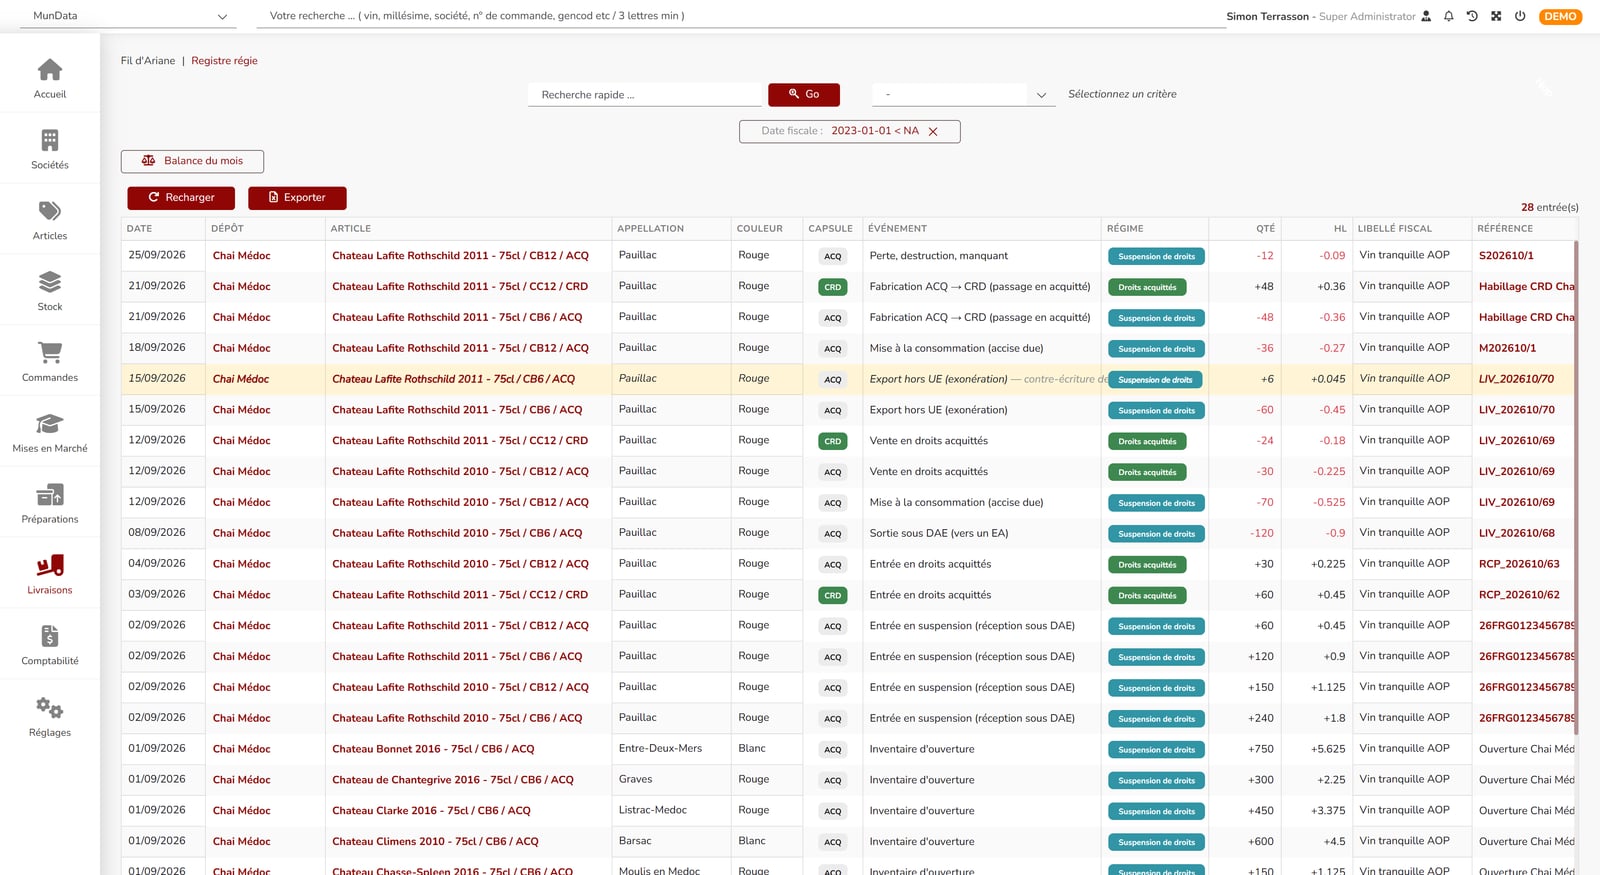Open the MunData selector dropdown

pos(130,16)
